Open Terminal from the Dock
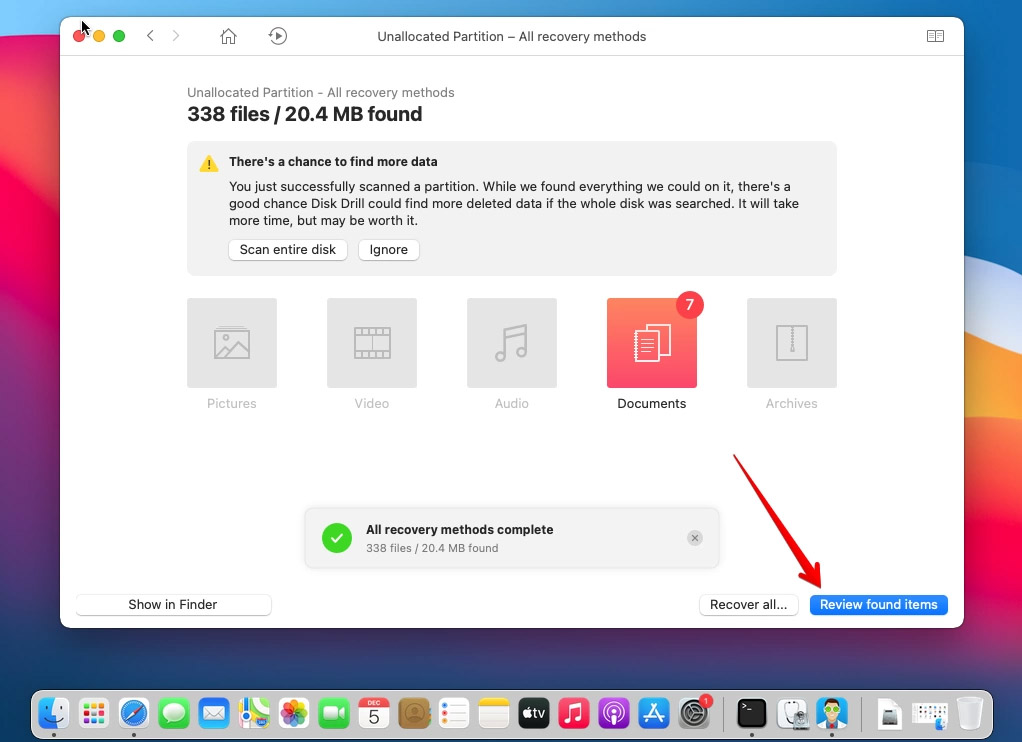This screenshot has width=1022, height=742. pyautogui.click(x=752, y=713)
